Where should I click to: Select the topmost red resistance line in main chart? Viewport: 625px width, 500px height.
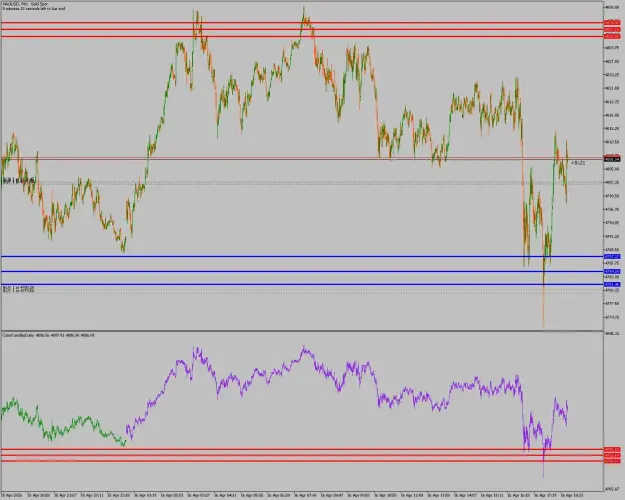[x=302, y=23]
